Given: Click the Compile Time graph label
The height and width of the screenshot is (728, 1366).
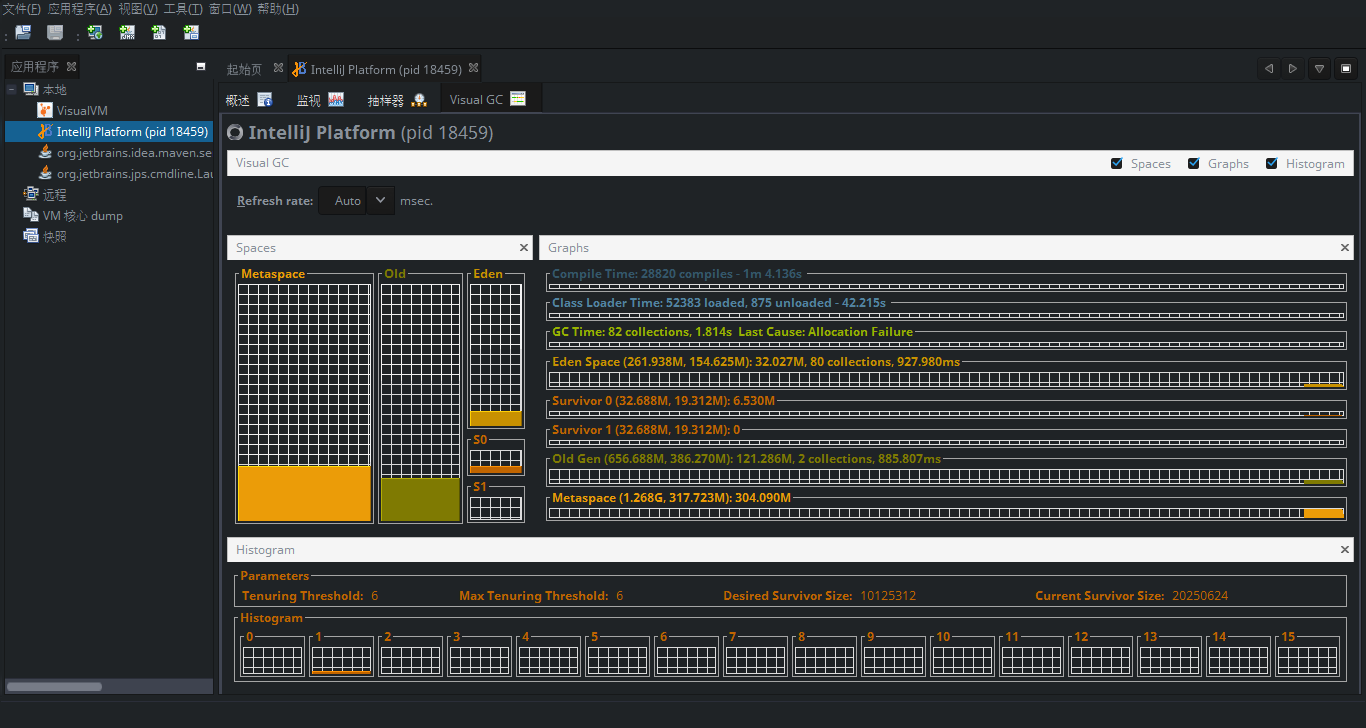Looking at the screenshot, I should coord(677,273).
